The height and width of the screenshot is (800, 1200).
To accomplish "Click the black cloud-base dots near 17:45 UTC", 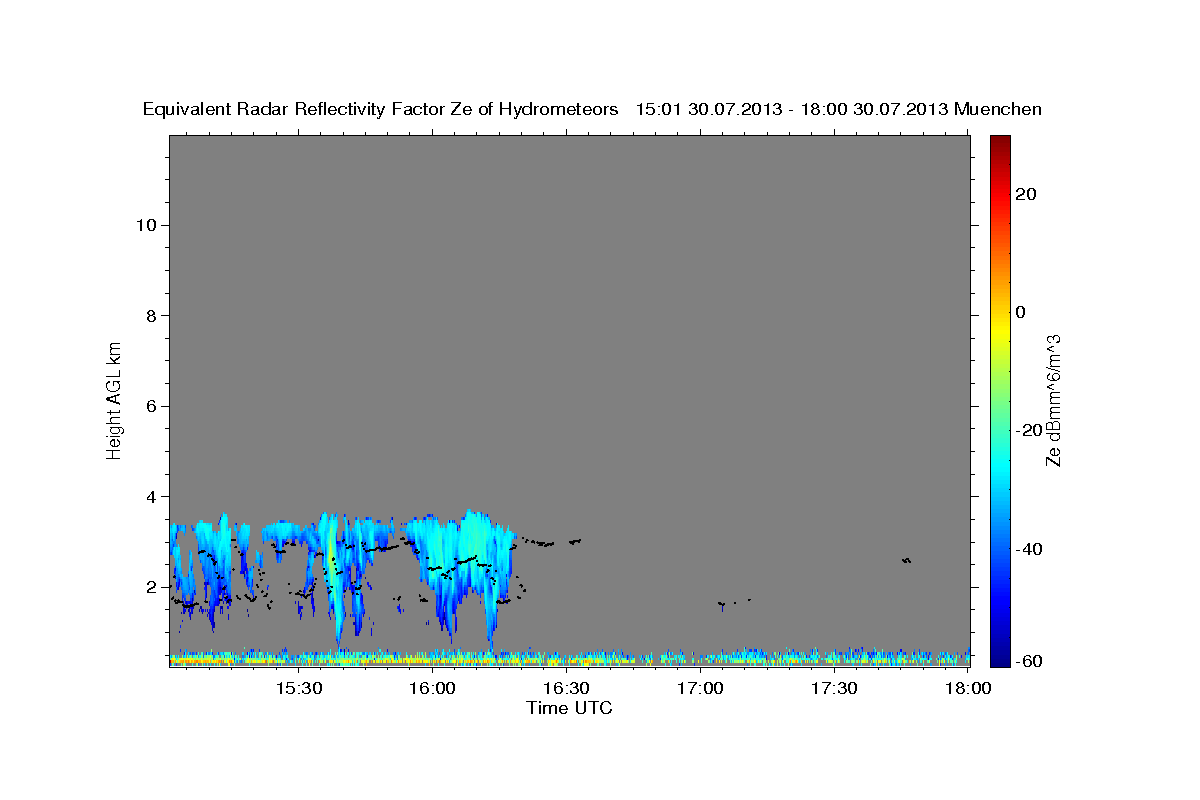I will [x=906, y=560].
